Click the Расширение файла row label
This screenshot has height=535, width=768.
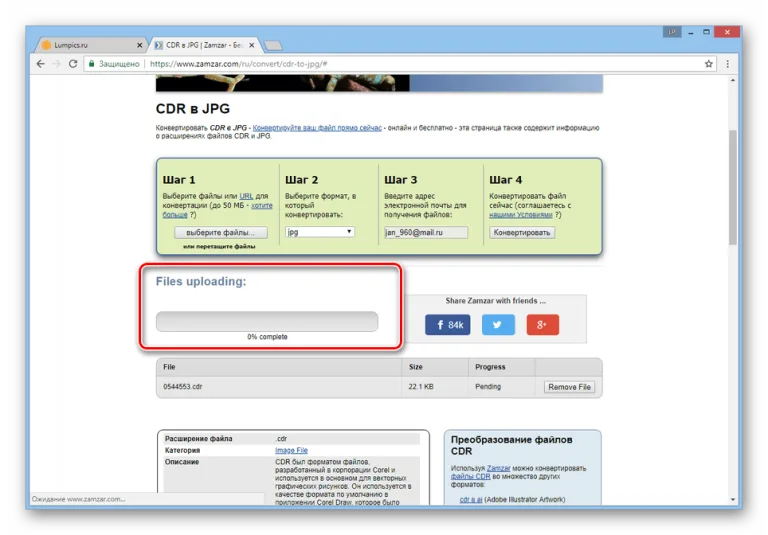coord(198,439)
